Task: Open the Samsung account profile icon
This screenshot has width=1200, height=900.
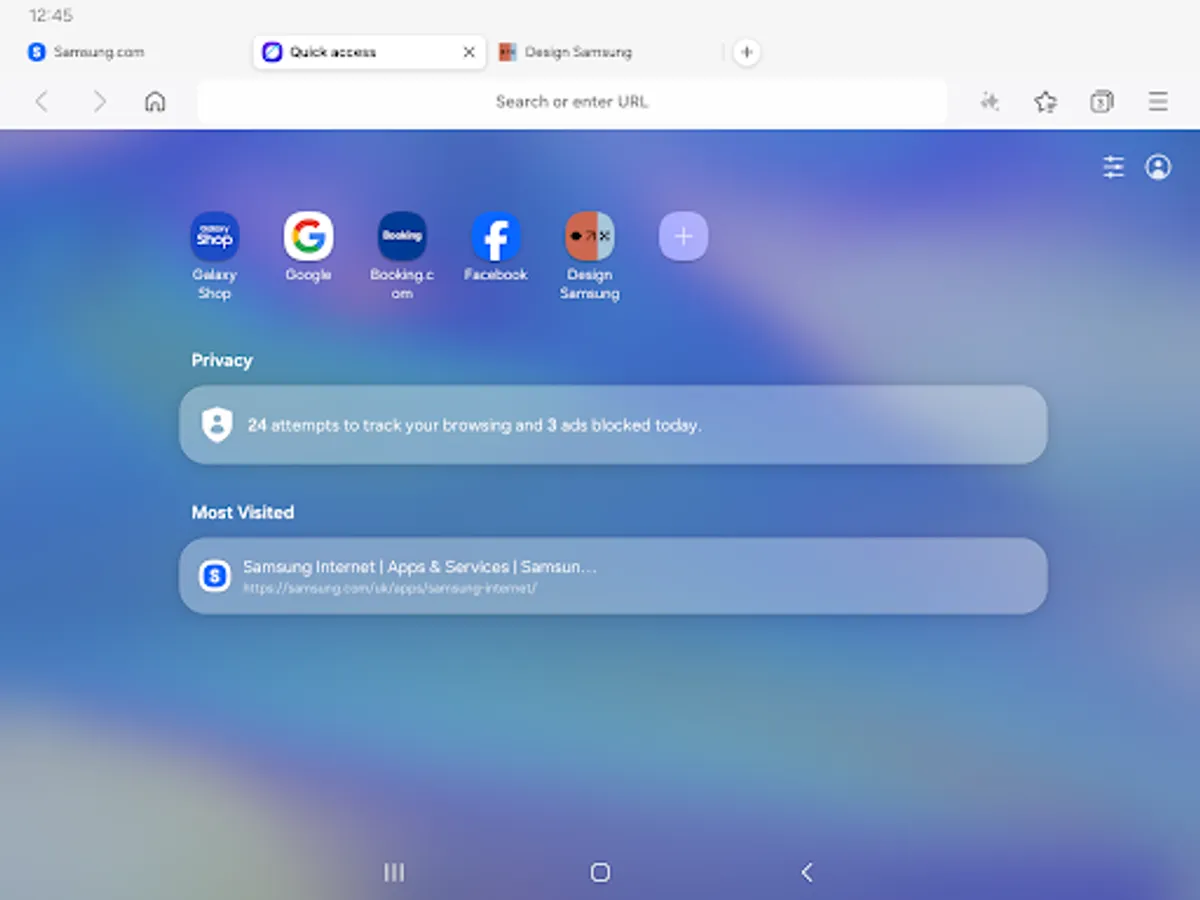Action: (1157, 166)
